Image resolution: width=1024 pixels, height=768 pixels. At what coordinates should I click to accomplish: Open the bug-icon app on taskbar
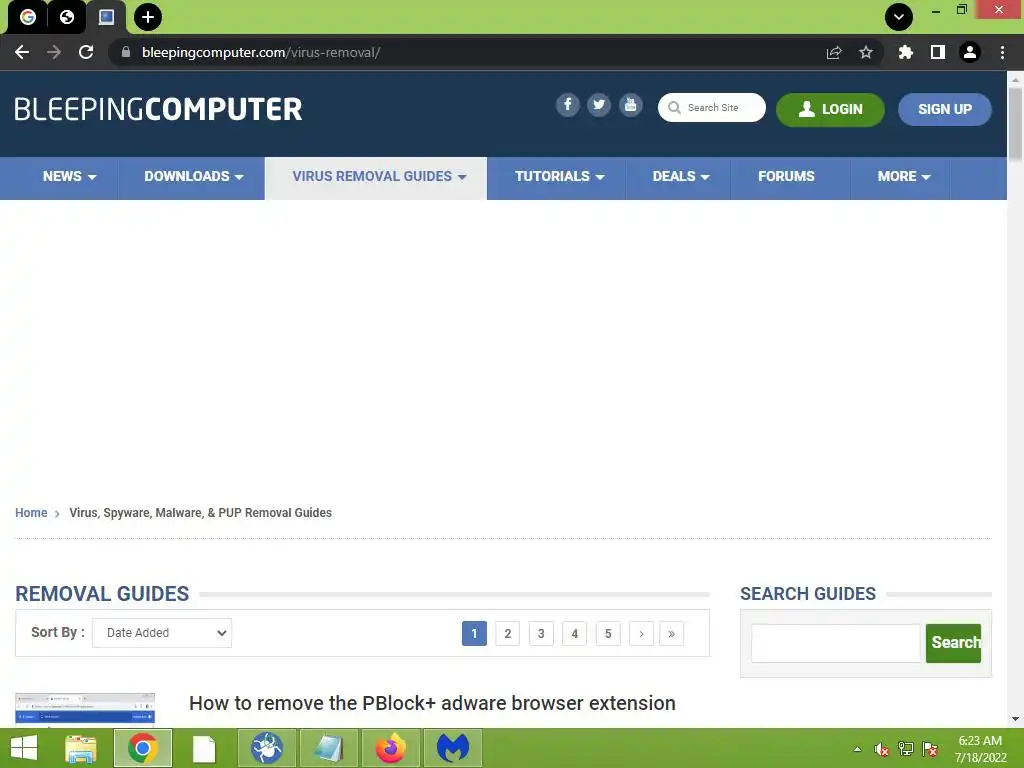coord(266,748)
